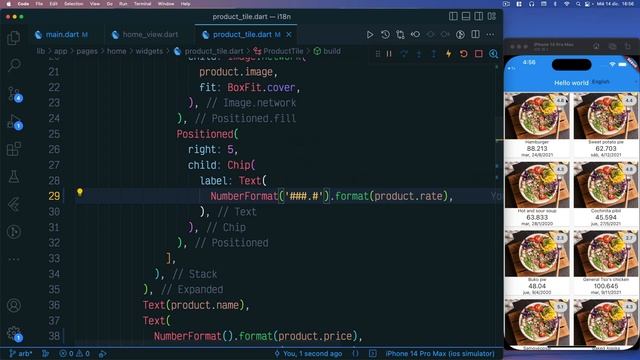Close the product_tile.dart tab

289,35
